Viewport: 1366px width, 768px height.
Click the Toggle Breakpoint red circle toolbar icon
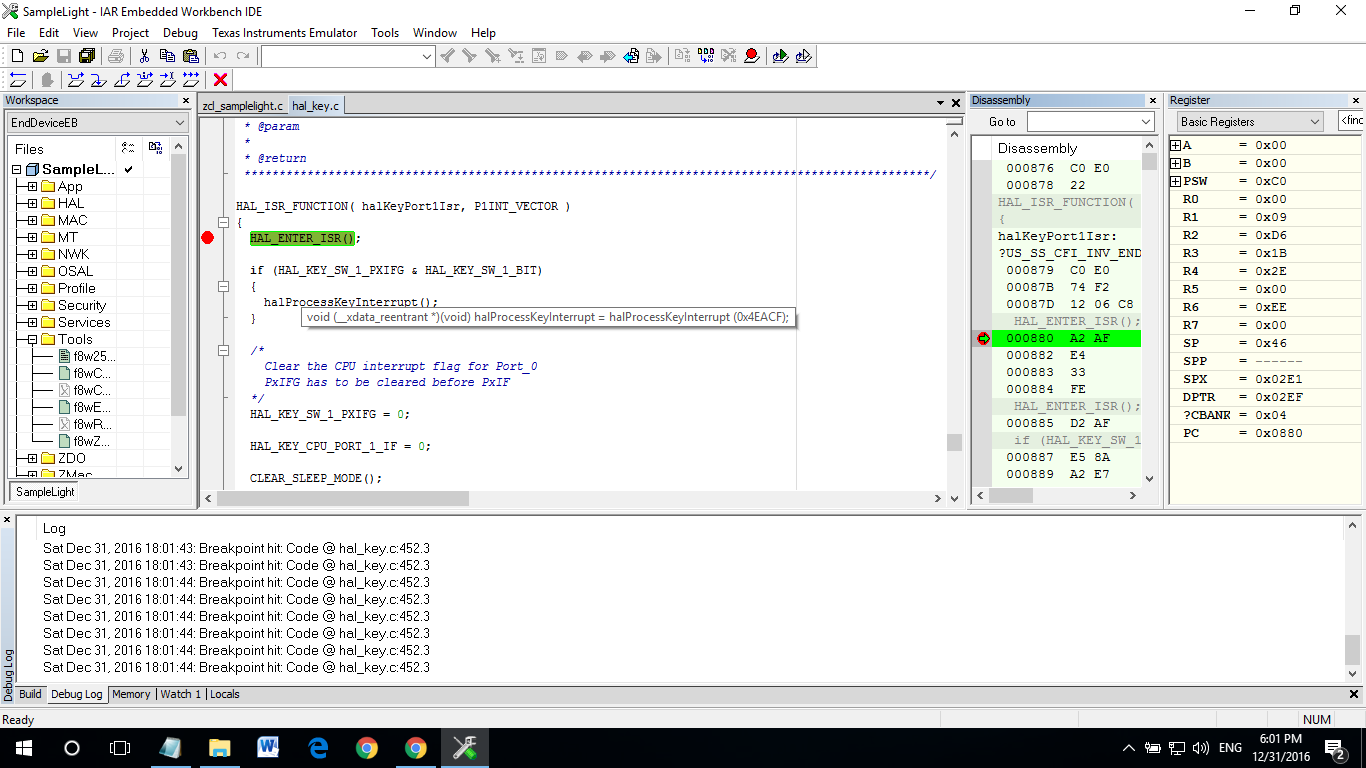click(x=752, y=56)
